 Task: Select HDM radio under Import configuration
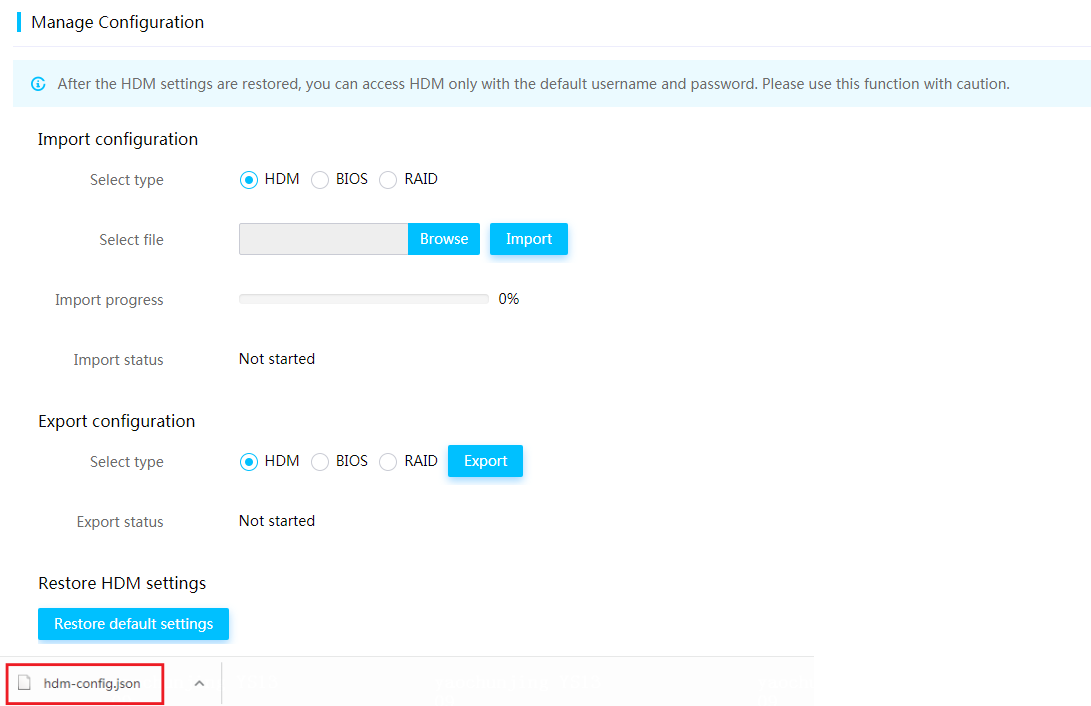tap(248, 180)
